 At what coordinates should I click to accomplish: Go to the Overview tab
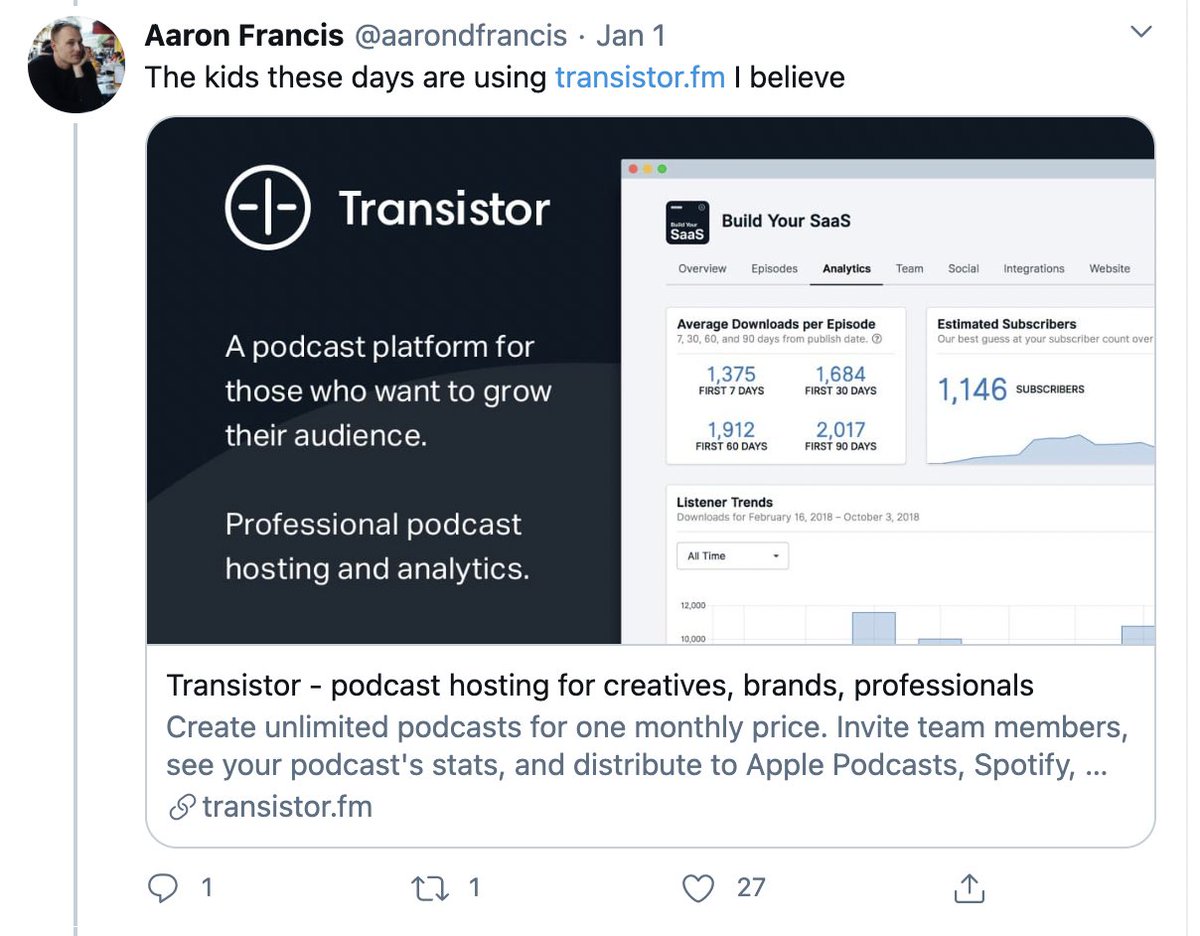[x=702, y=269]
